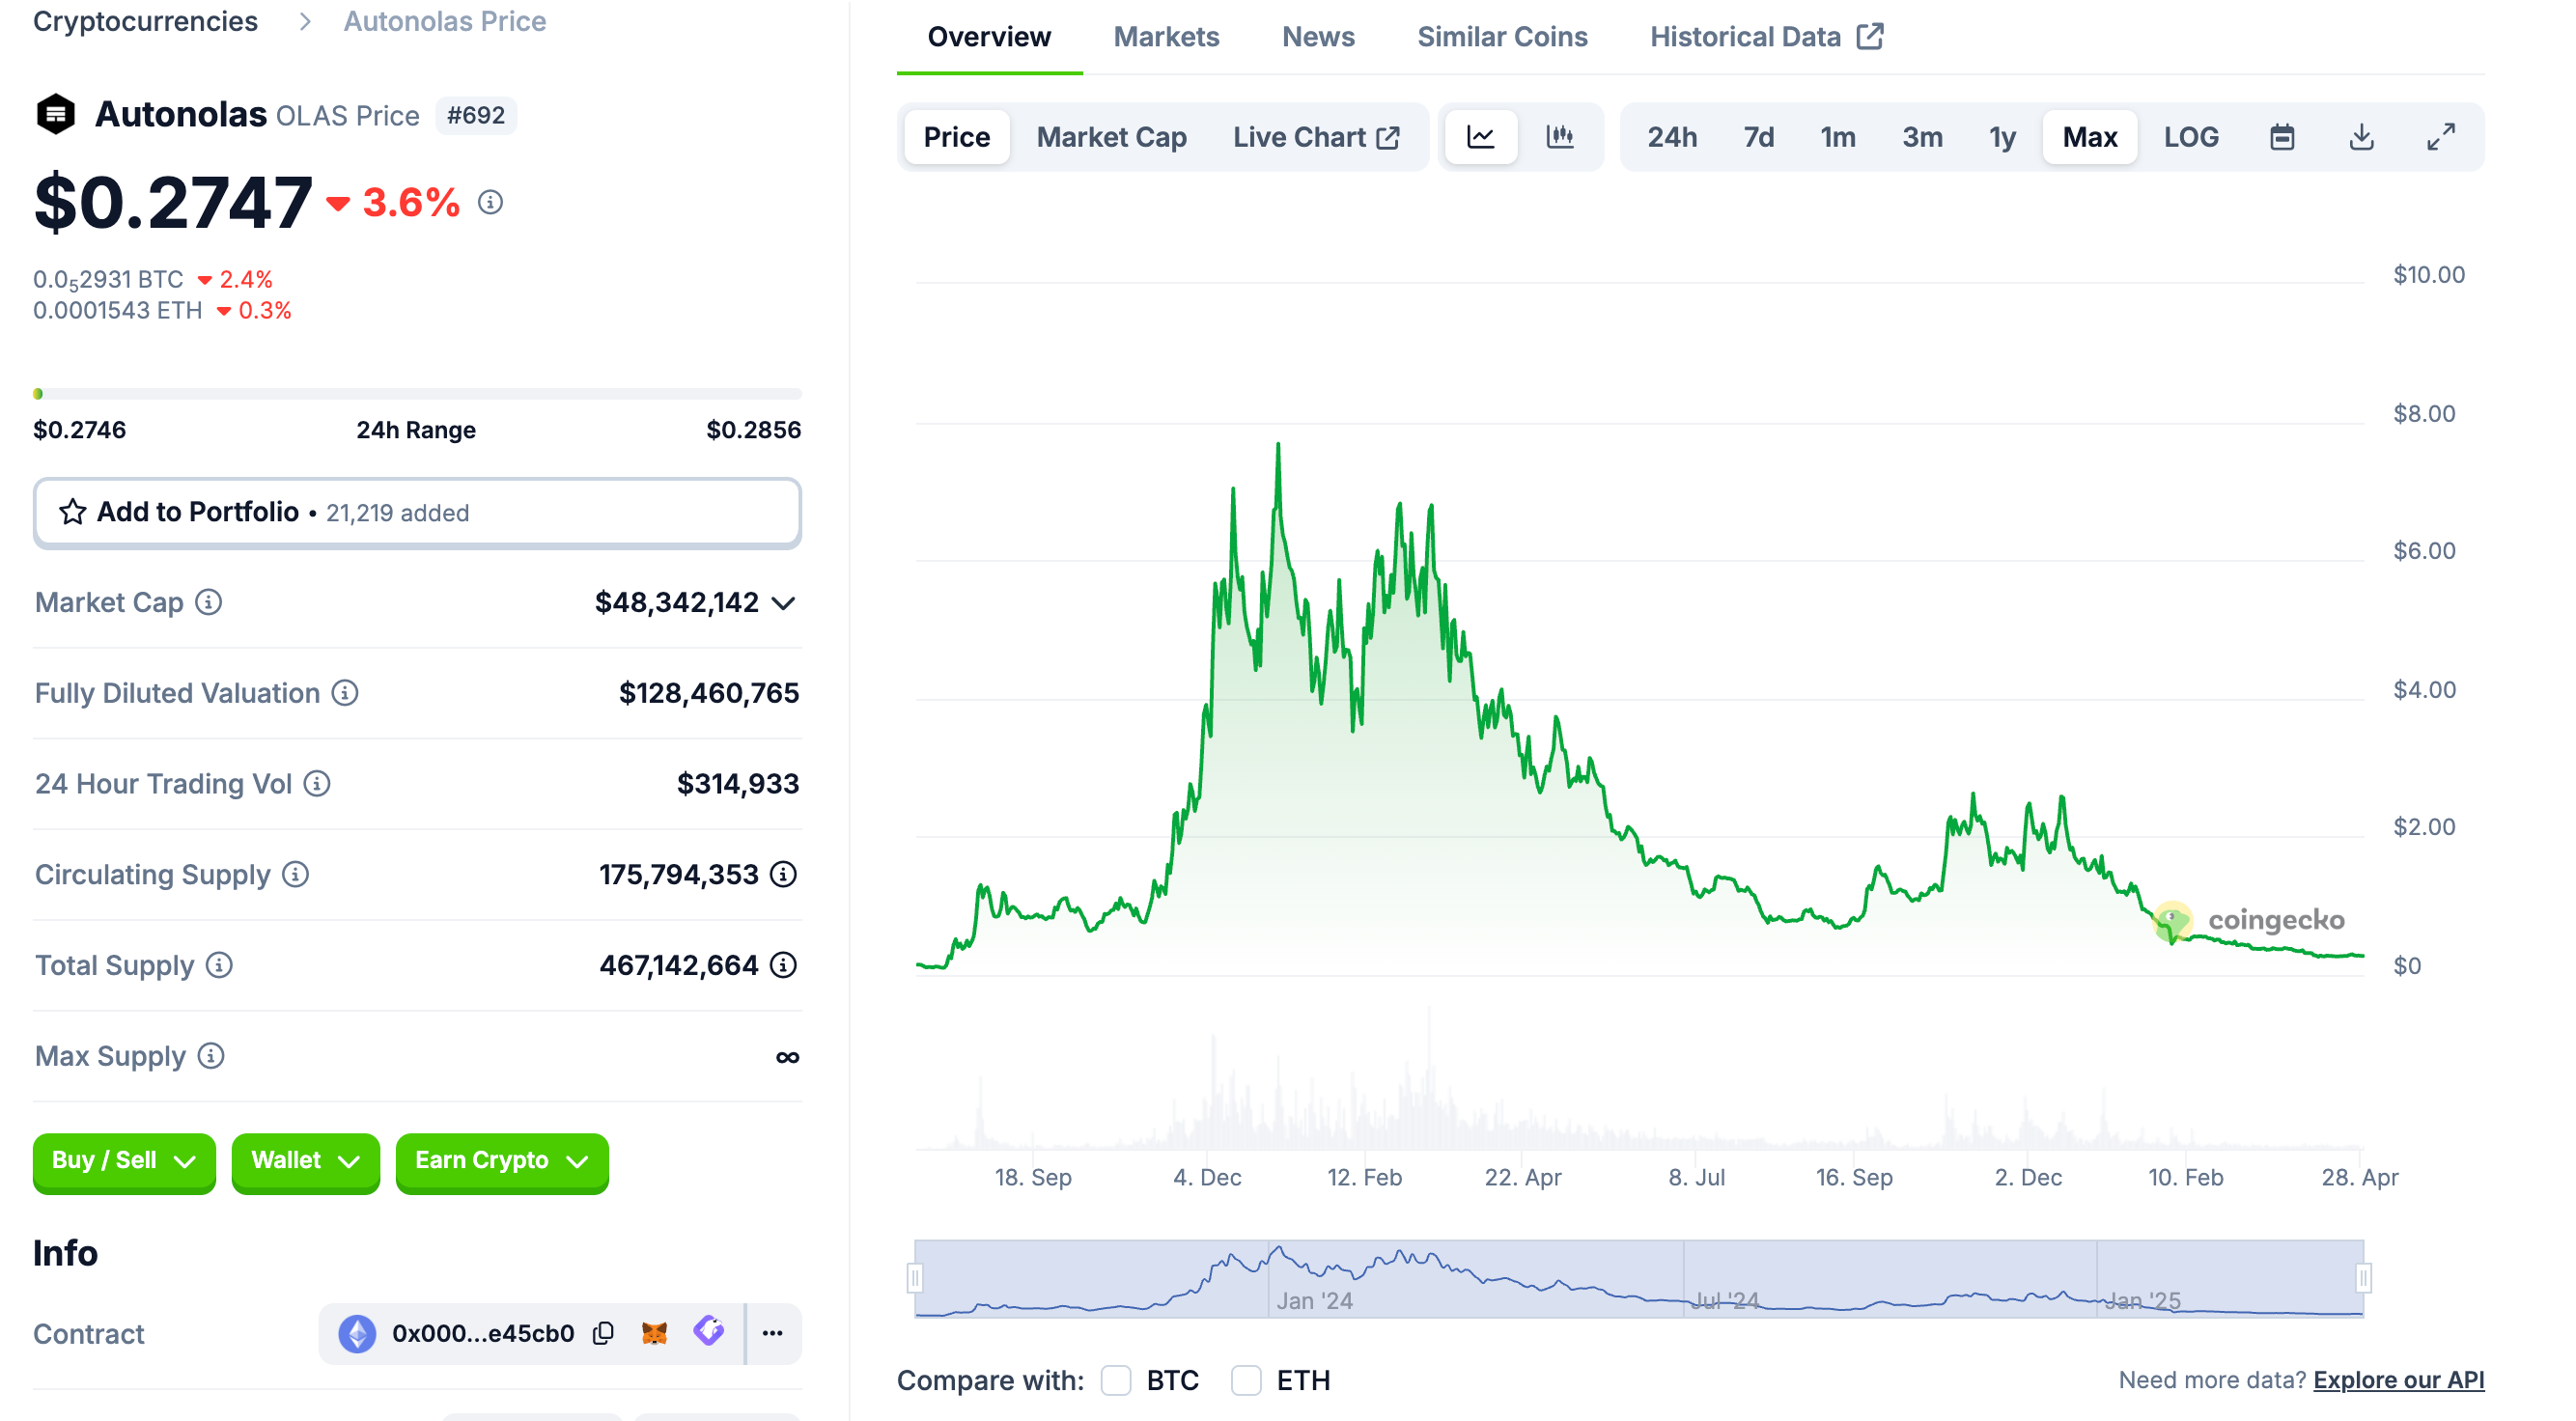
Task: Click the $128,460,765 valuation value
Action: 709,693
